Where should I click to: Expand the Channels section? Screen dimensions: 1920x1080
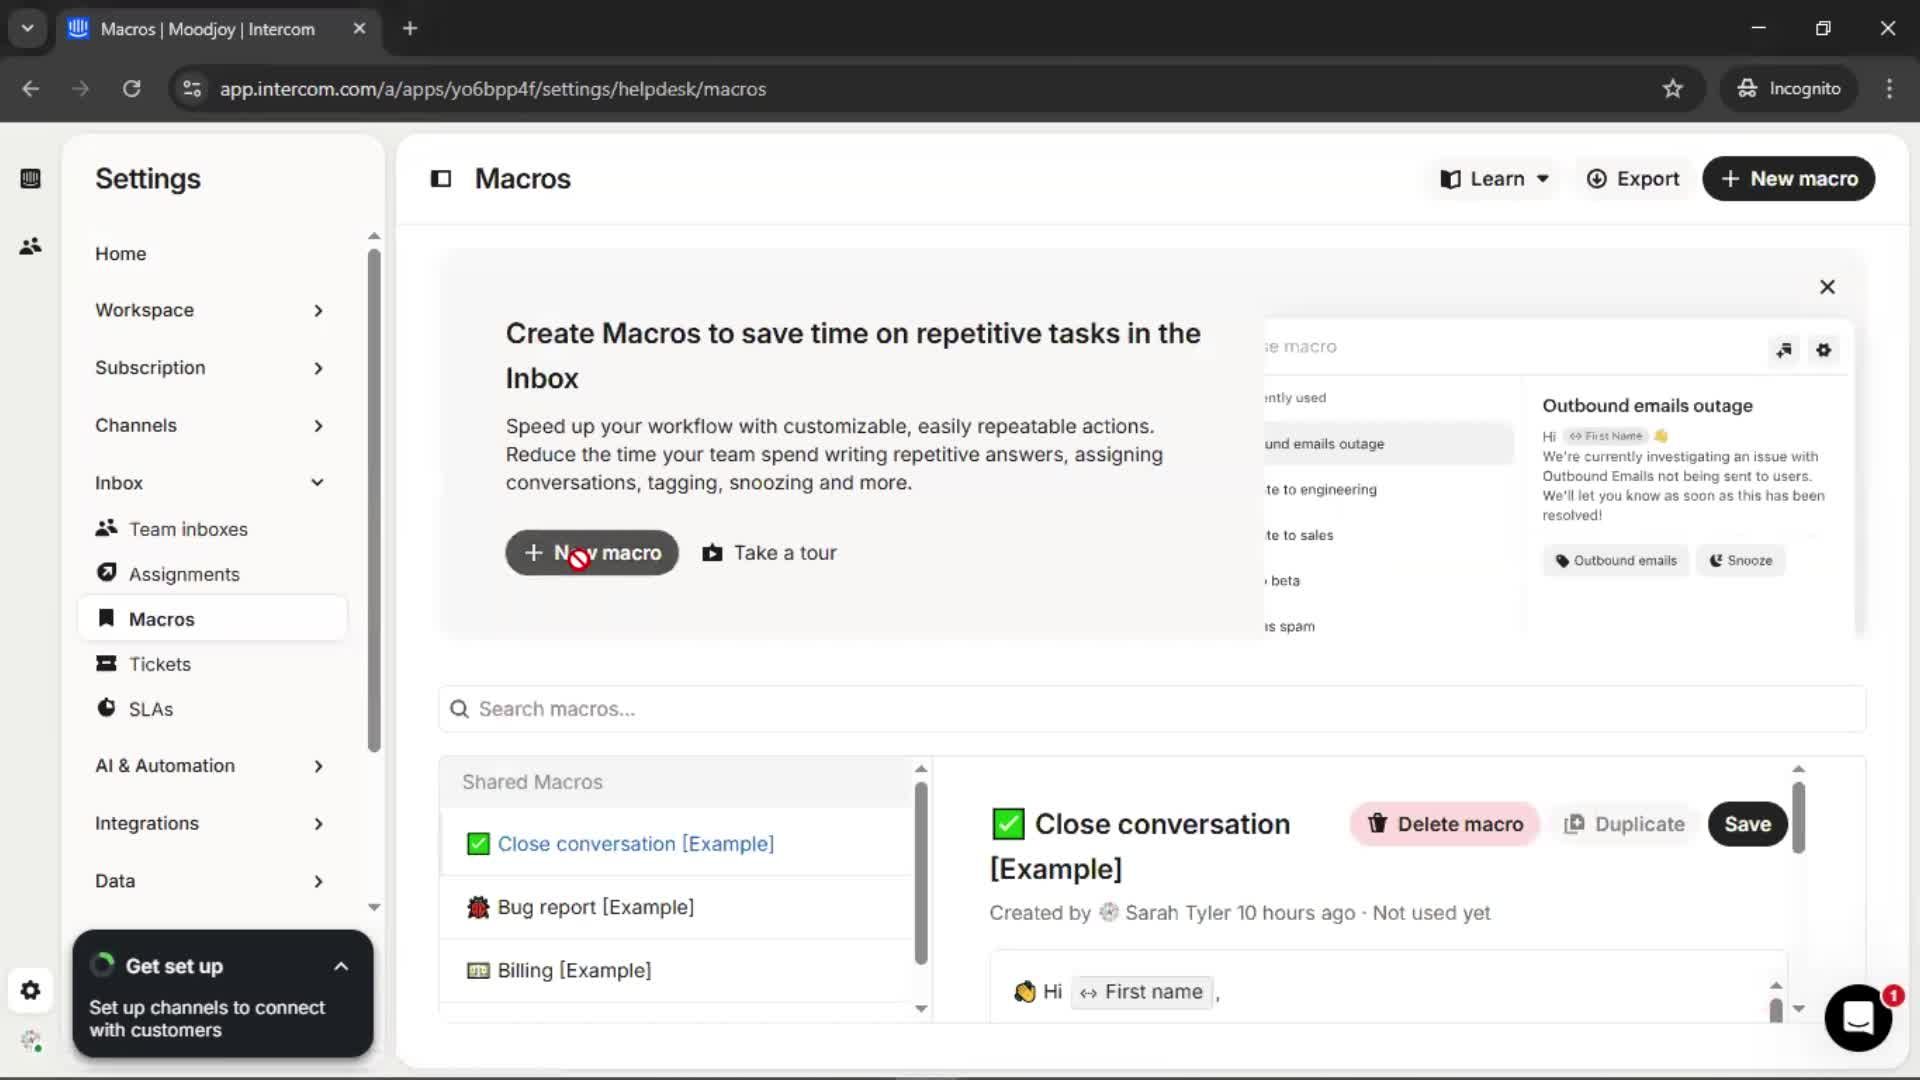click(x=212, y=425)
